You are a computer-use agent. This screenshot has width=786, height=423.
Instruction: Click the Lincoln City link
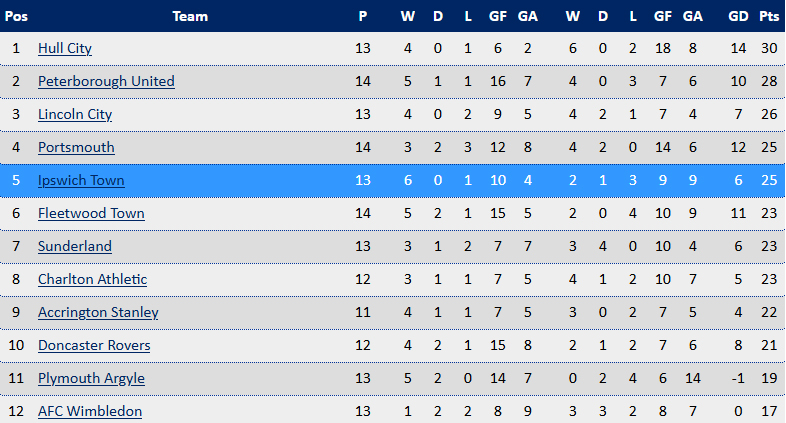[x=75, y=114]
